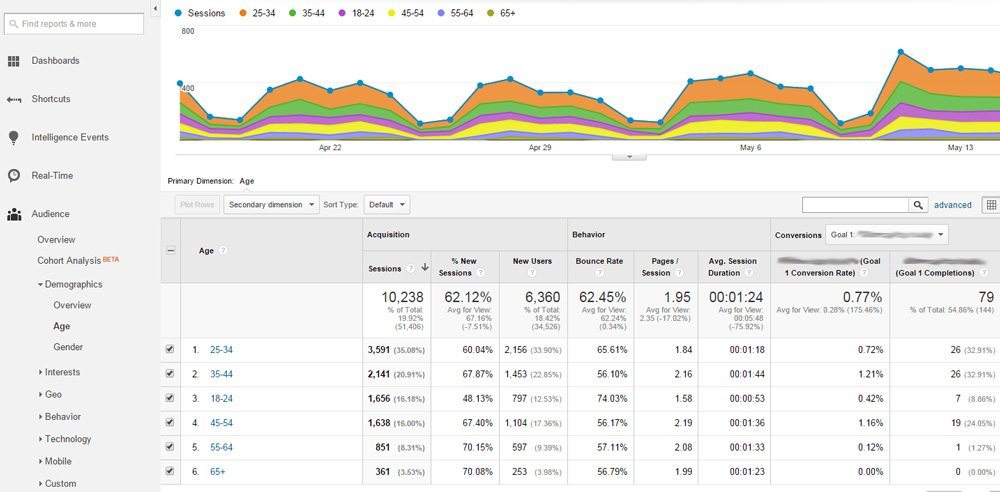1000x492 pixels.
Task: Click the Sessions blue legend dot
Action: (x=178, y=13)
